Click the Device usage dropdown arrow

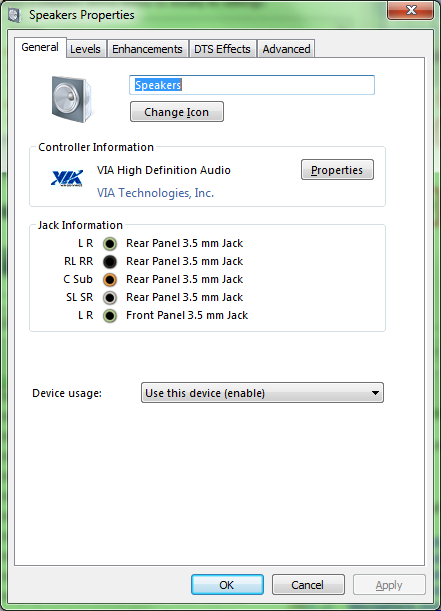[375, 393]
